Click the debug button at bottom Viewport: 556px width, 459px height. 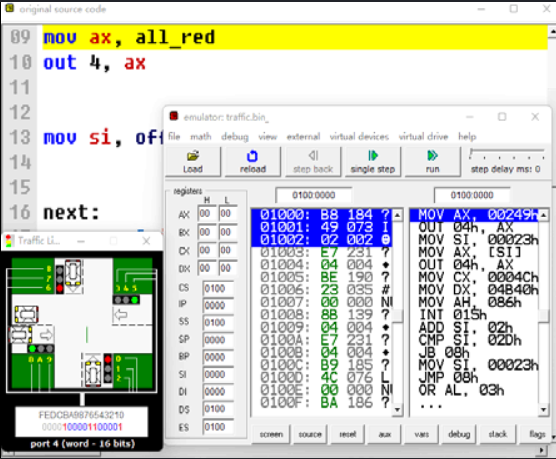[459, 435]
